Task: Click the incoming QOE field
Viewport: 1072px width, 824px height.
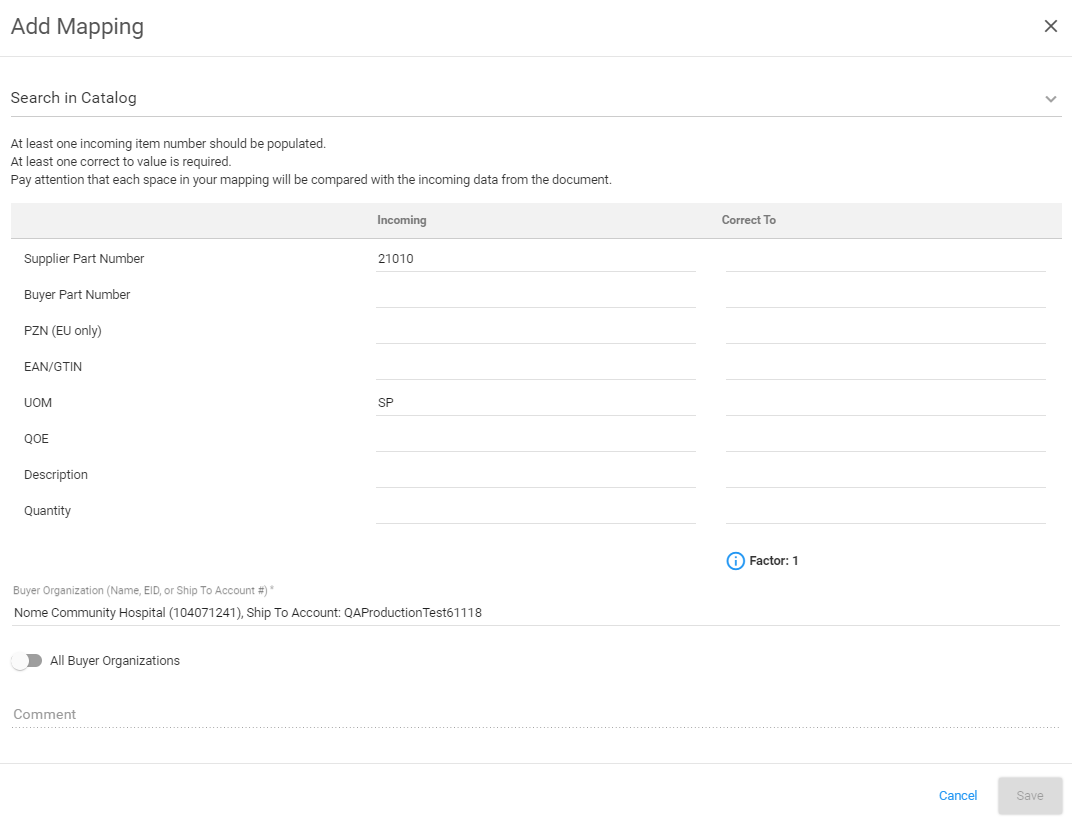Action: [x=535, y=438]
